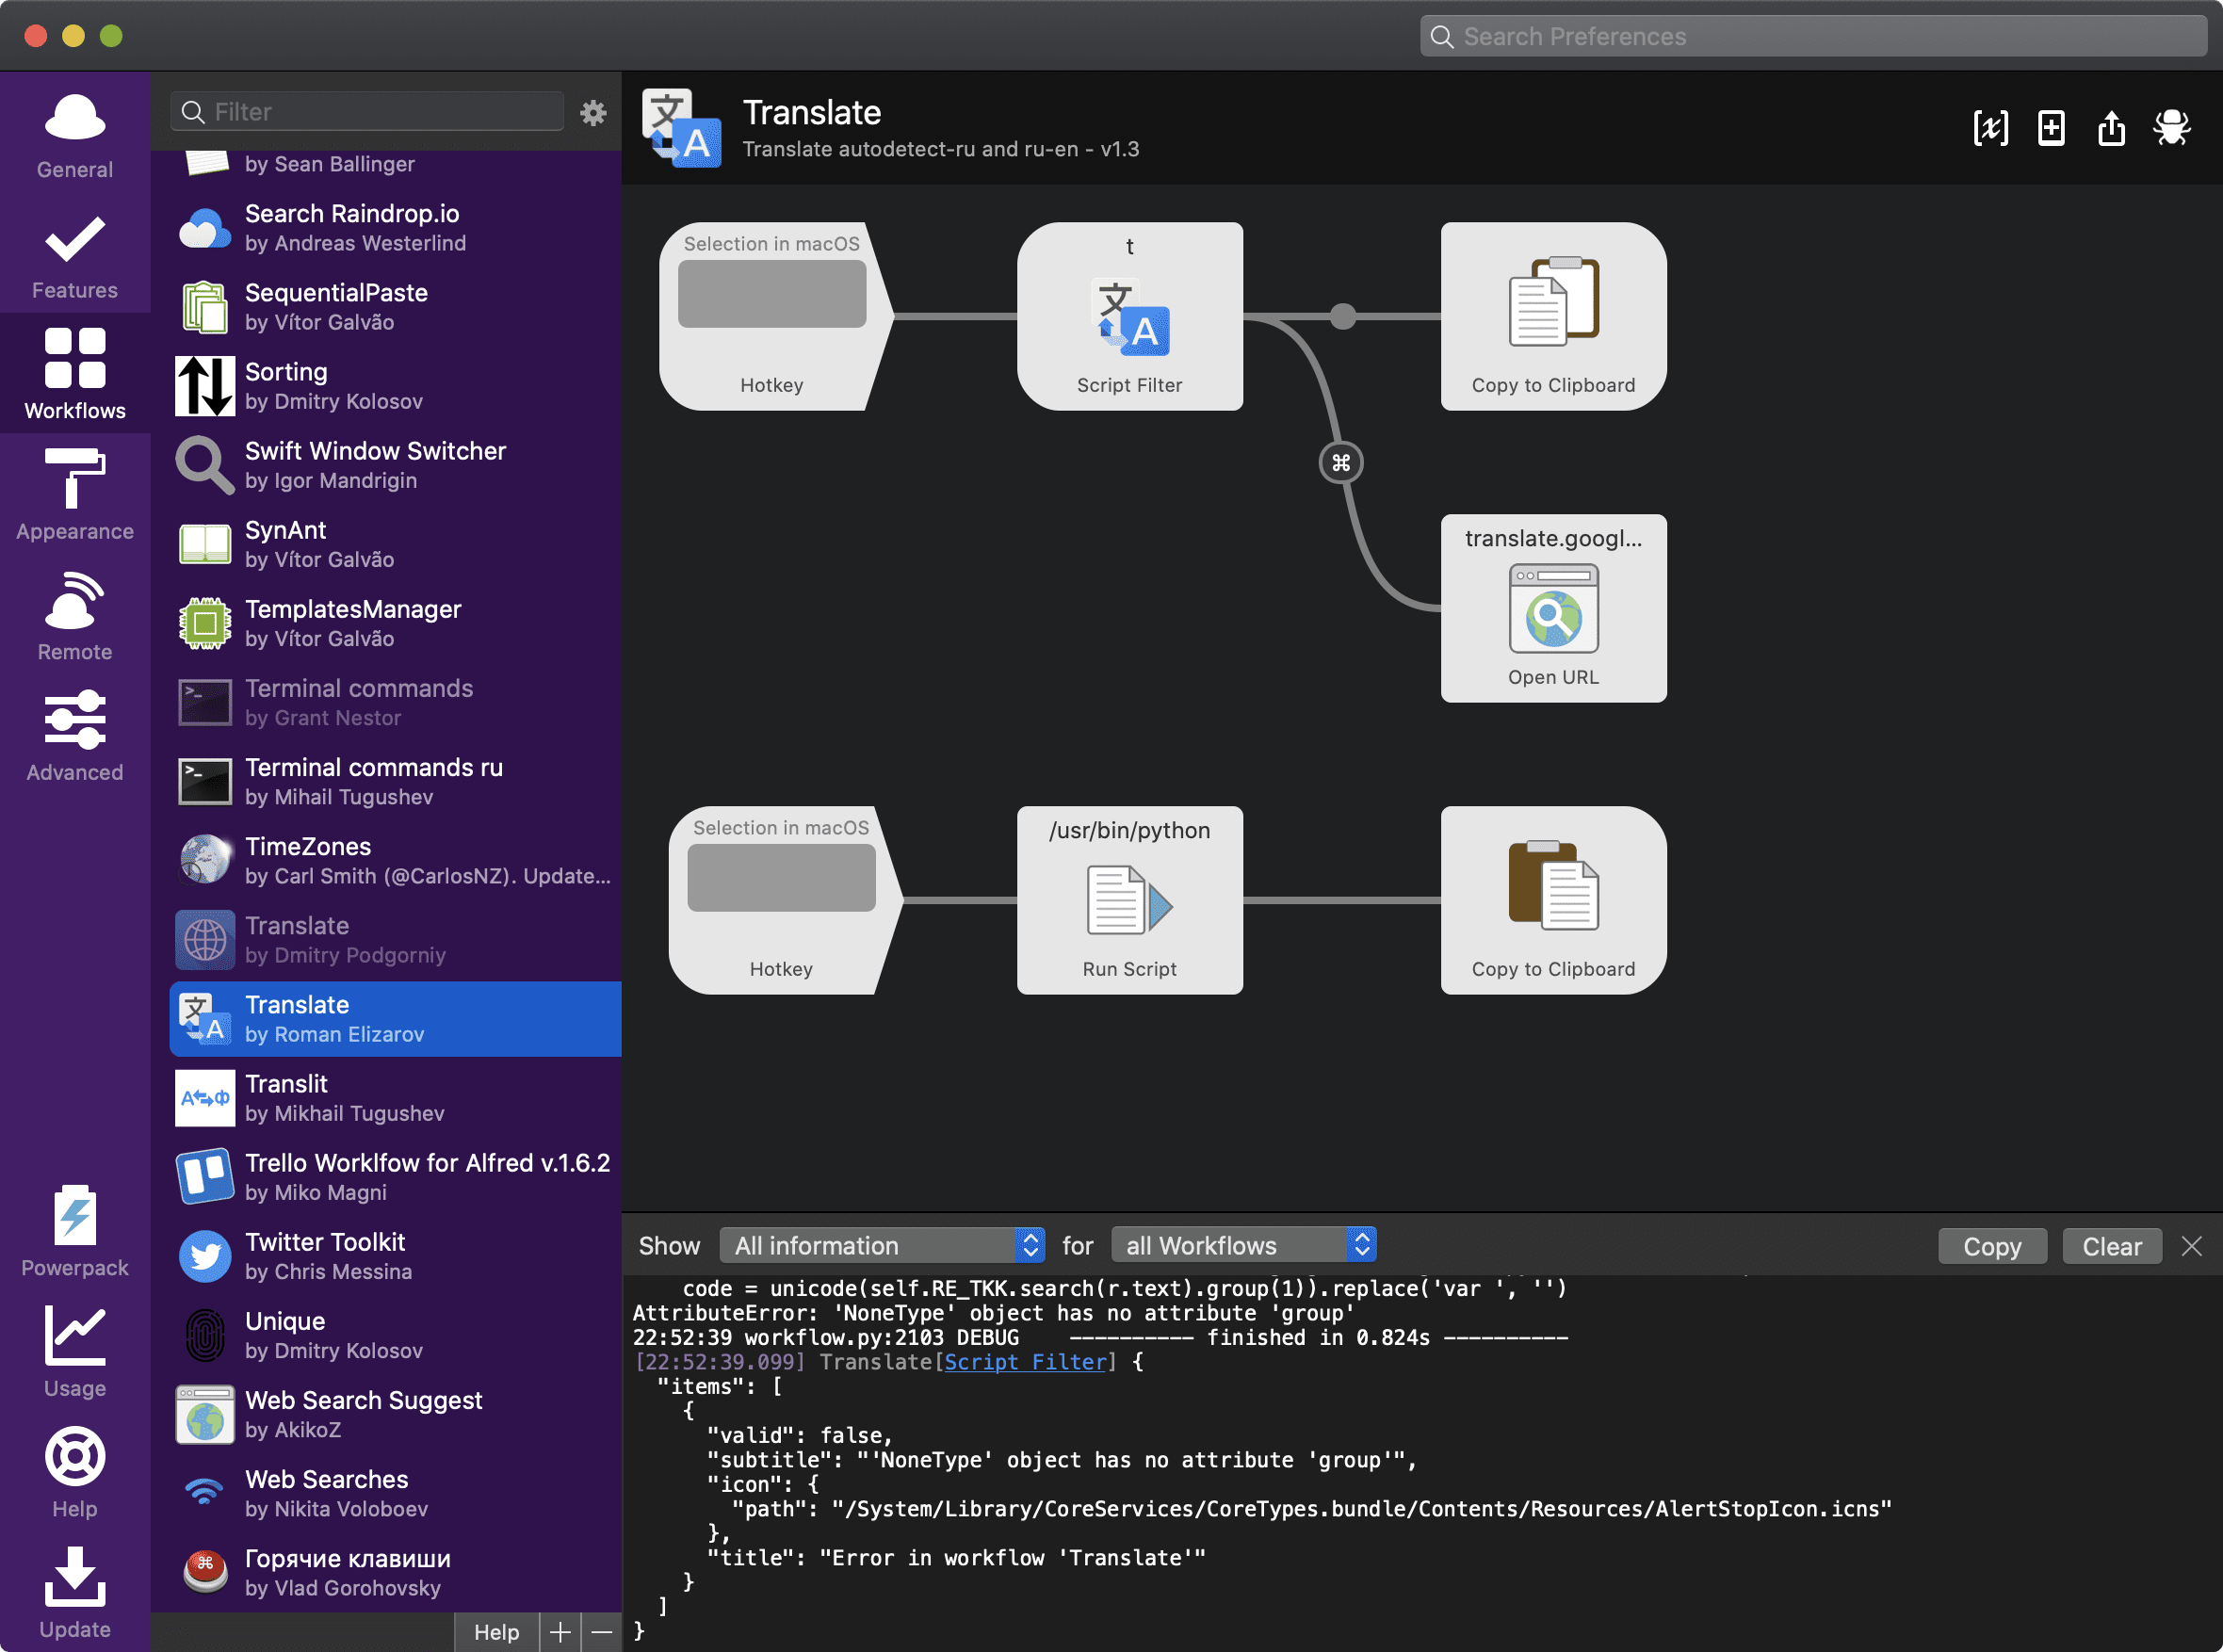Select Trello Workflow for Alfred
The image size is (2223, 1652).
click(395, 1177)
